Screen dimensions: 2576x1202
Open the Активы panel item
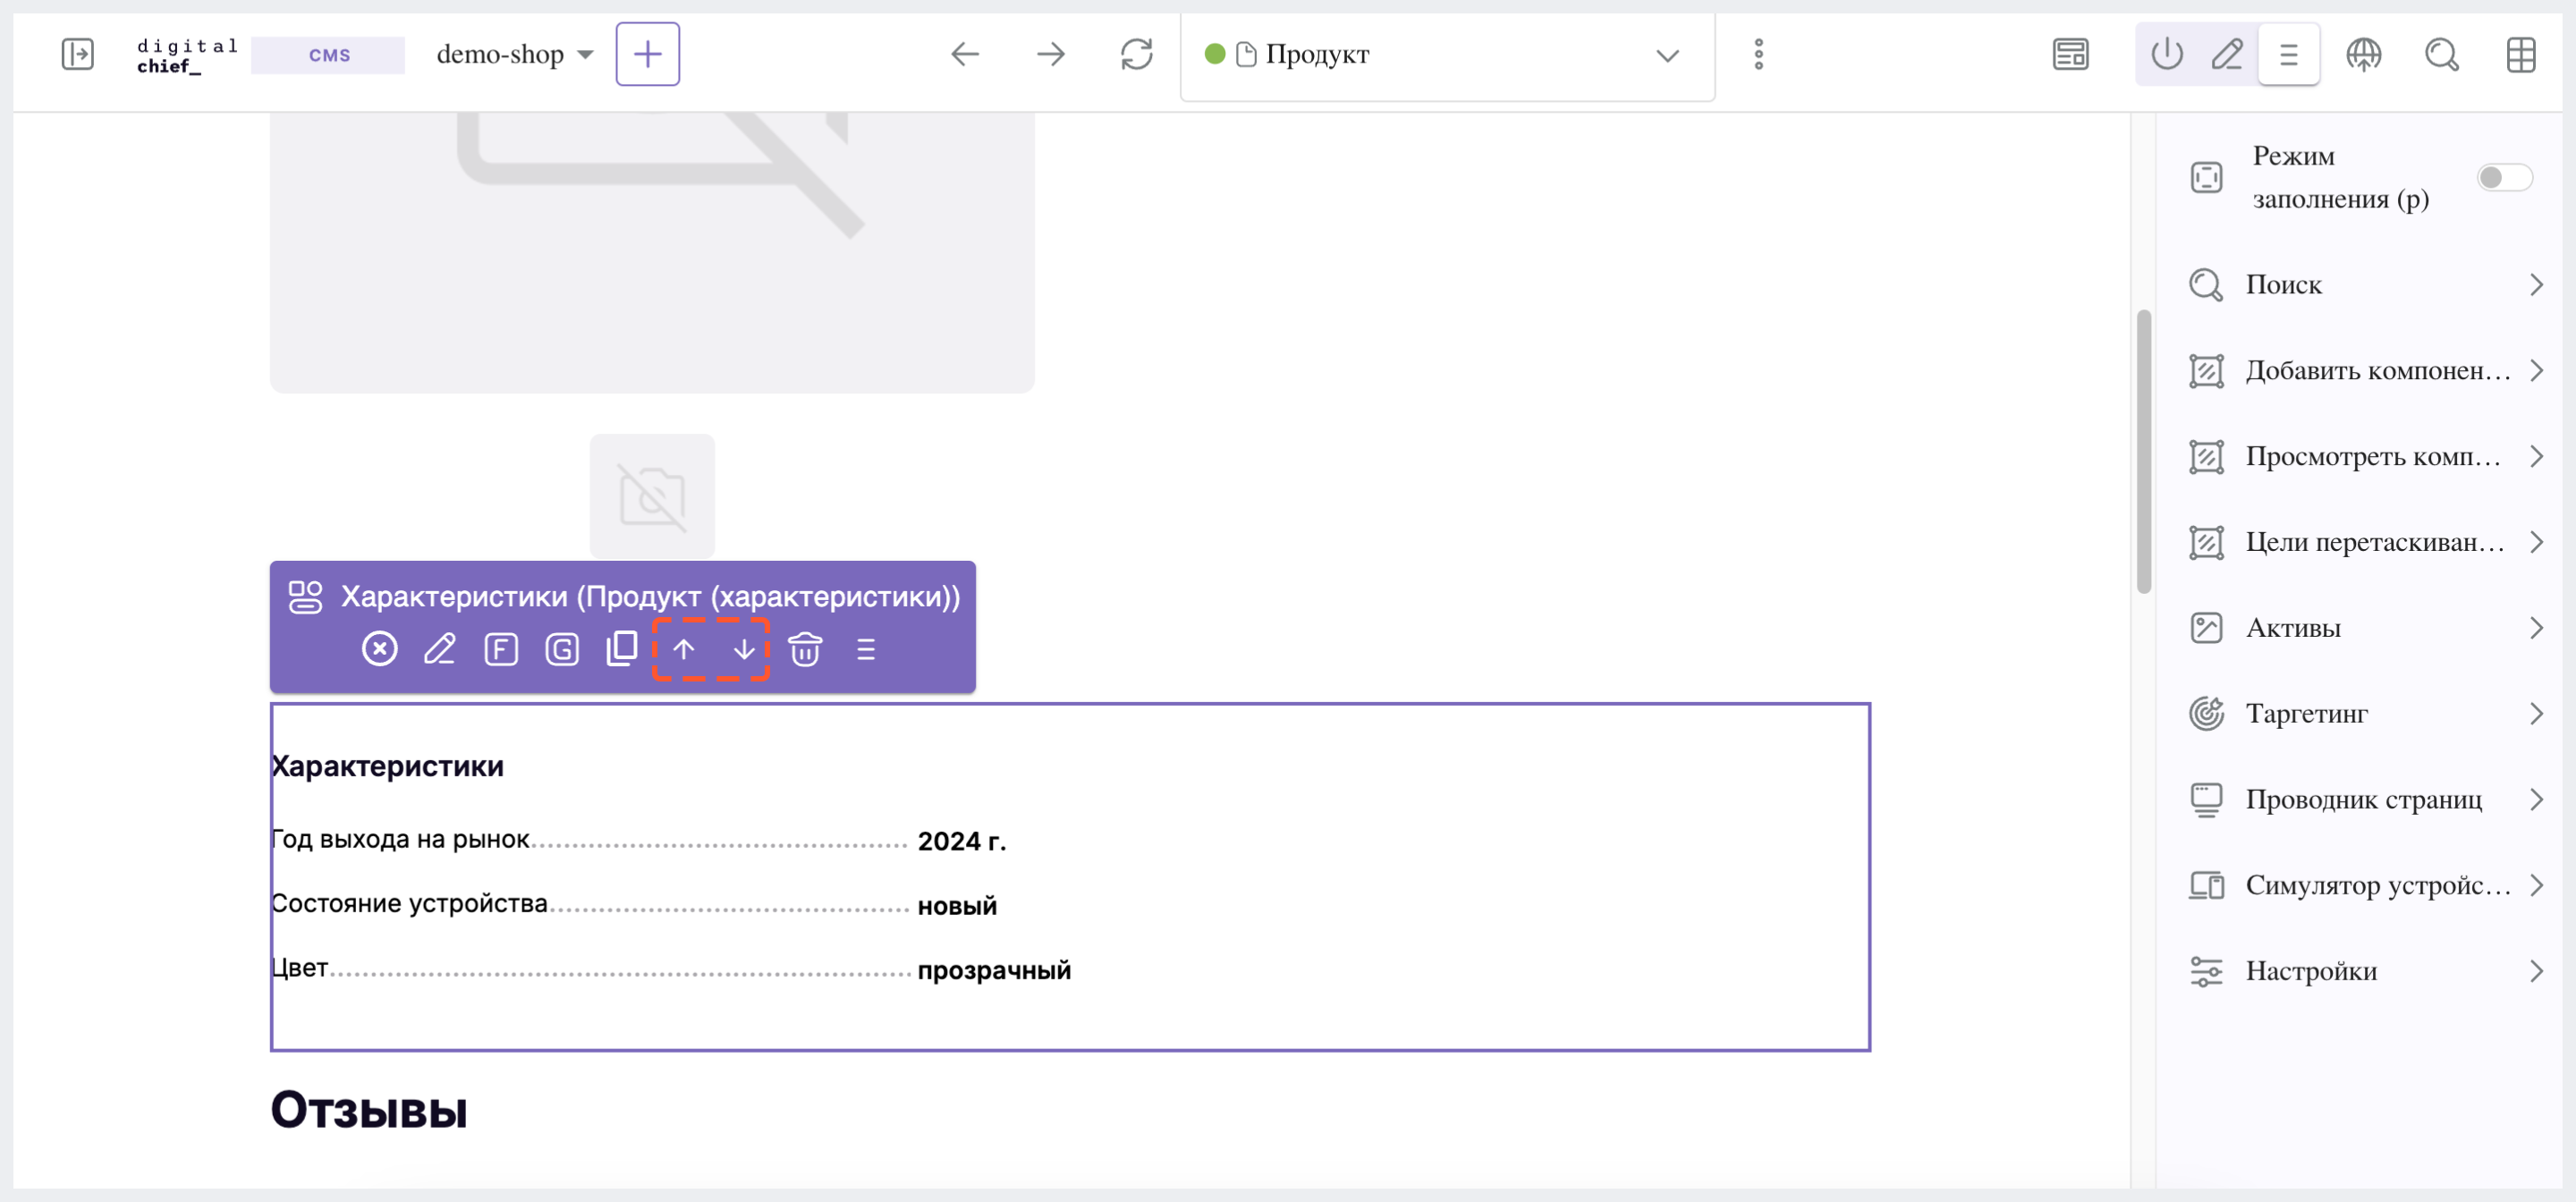point(2364,628)
